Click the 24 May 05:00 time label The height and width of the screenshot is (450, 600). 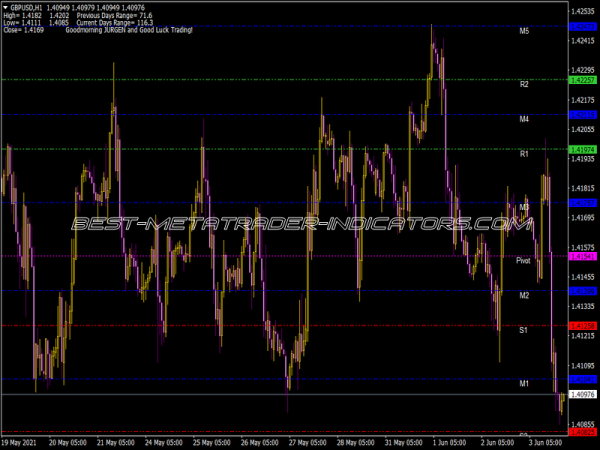coord(163,443)
